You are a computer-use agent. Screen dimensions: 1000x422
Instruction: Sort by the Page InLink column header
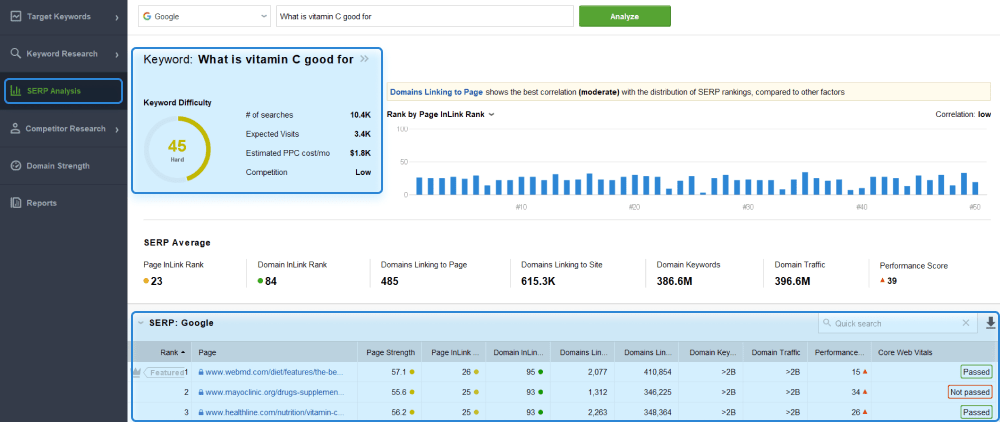(x=453, y=352)
